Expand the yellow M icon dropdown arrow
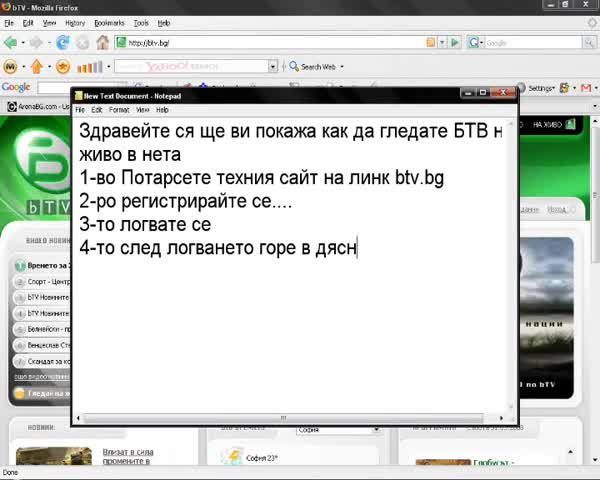Screen dimensions: 600x480 23,67
